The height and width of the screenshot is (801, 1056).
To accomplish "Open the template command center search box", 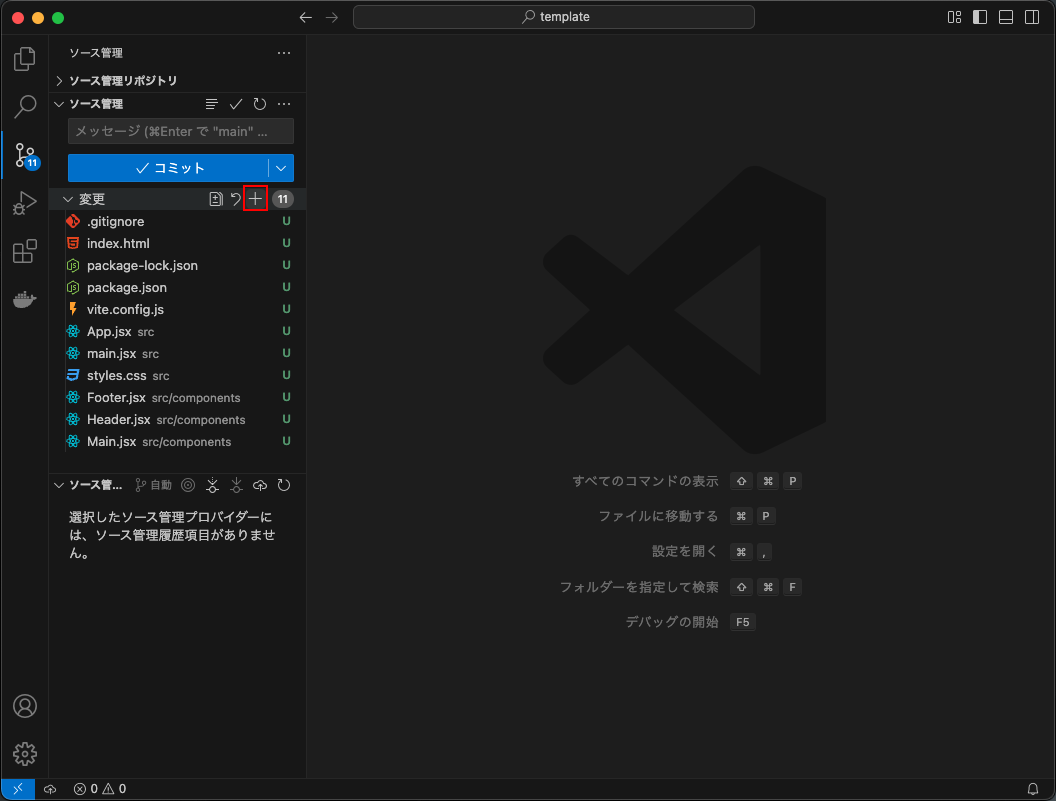I will (x=554, y=17).
